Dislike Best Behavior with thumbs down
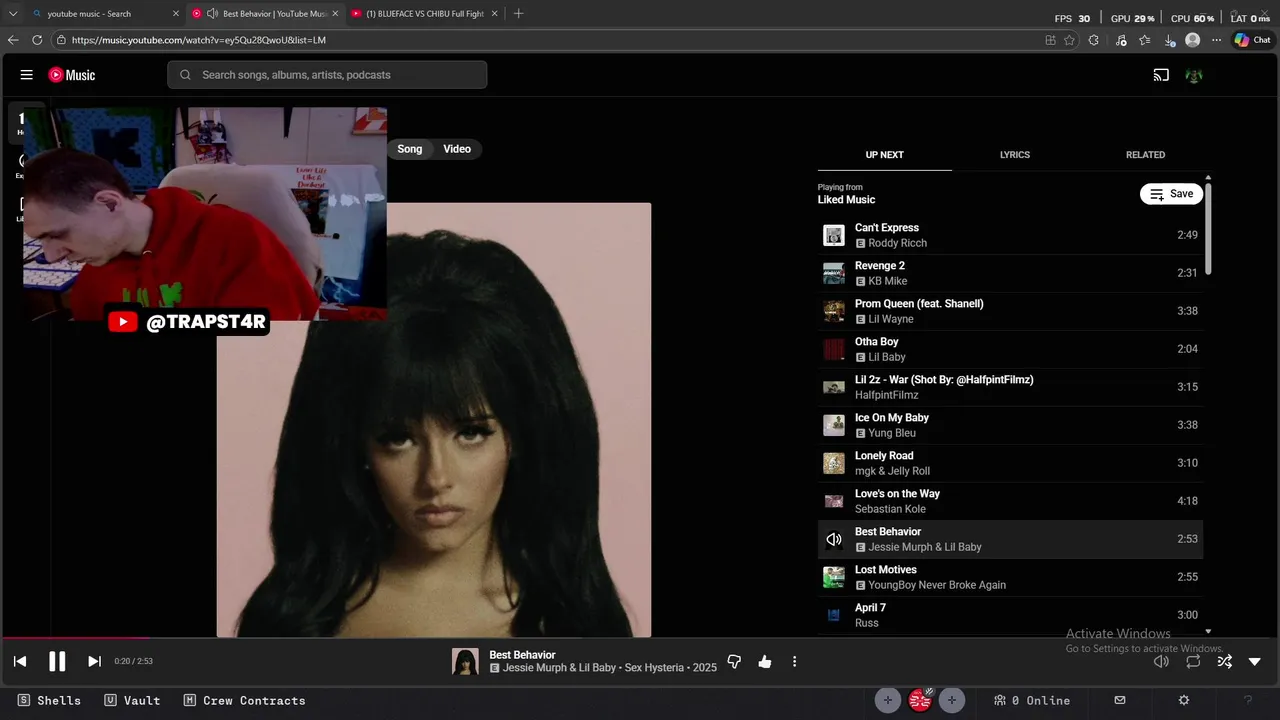The image size is (1280, 720). pos(734,662)
